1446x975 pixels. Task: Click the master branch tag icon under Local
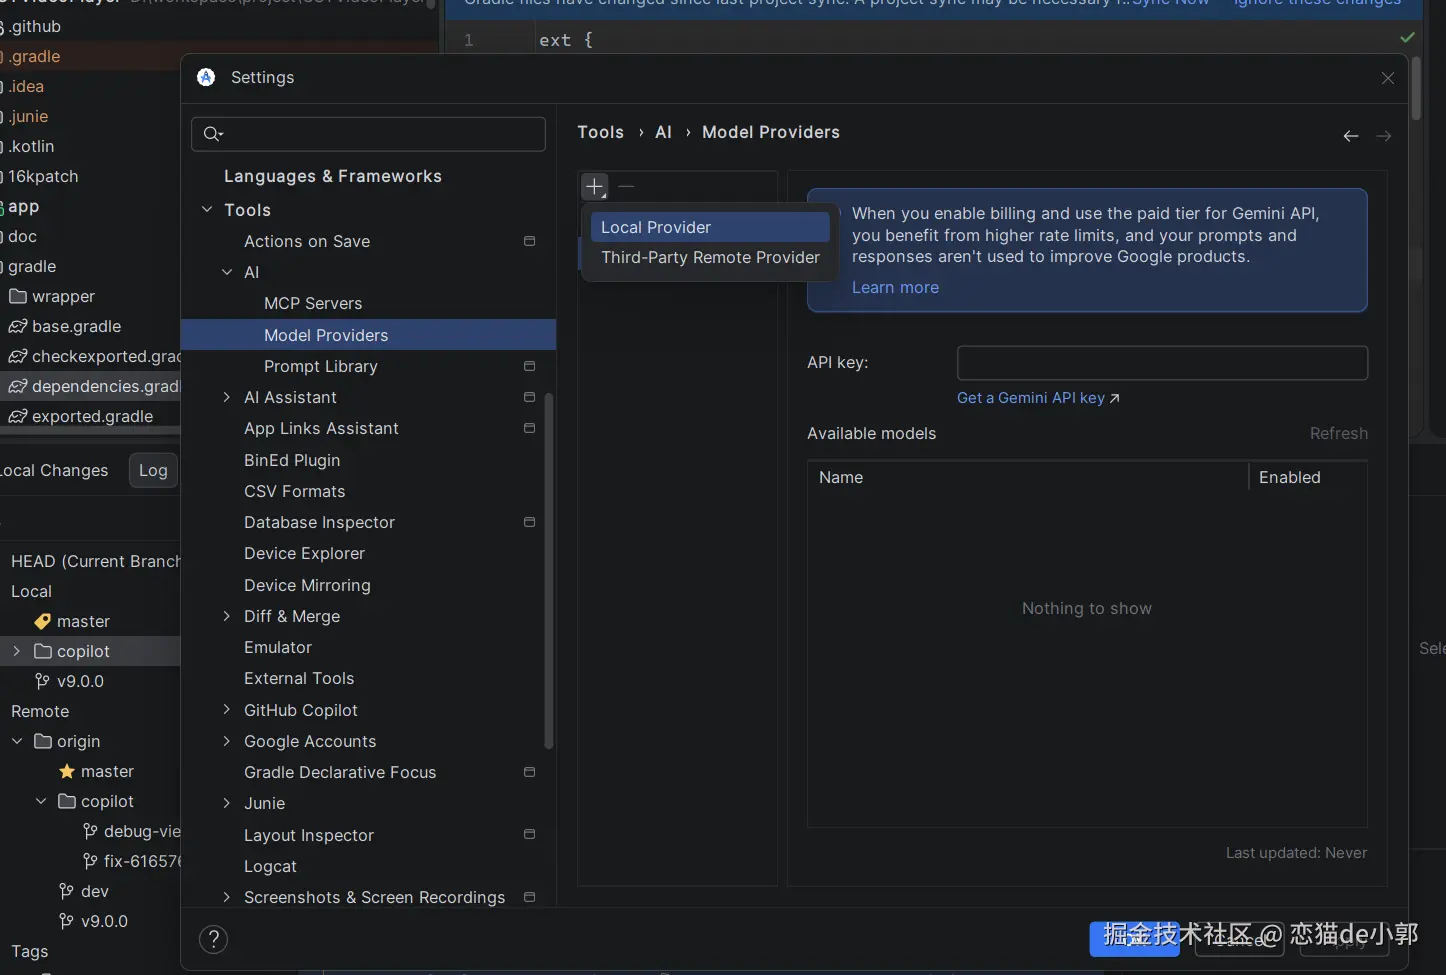[x=42, y=621]
